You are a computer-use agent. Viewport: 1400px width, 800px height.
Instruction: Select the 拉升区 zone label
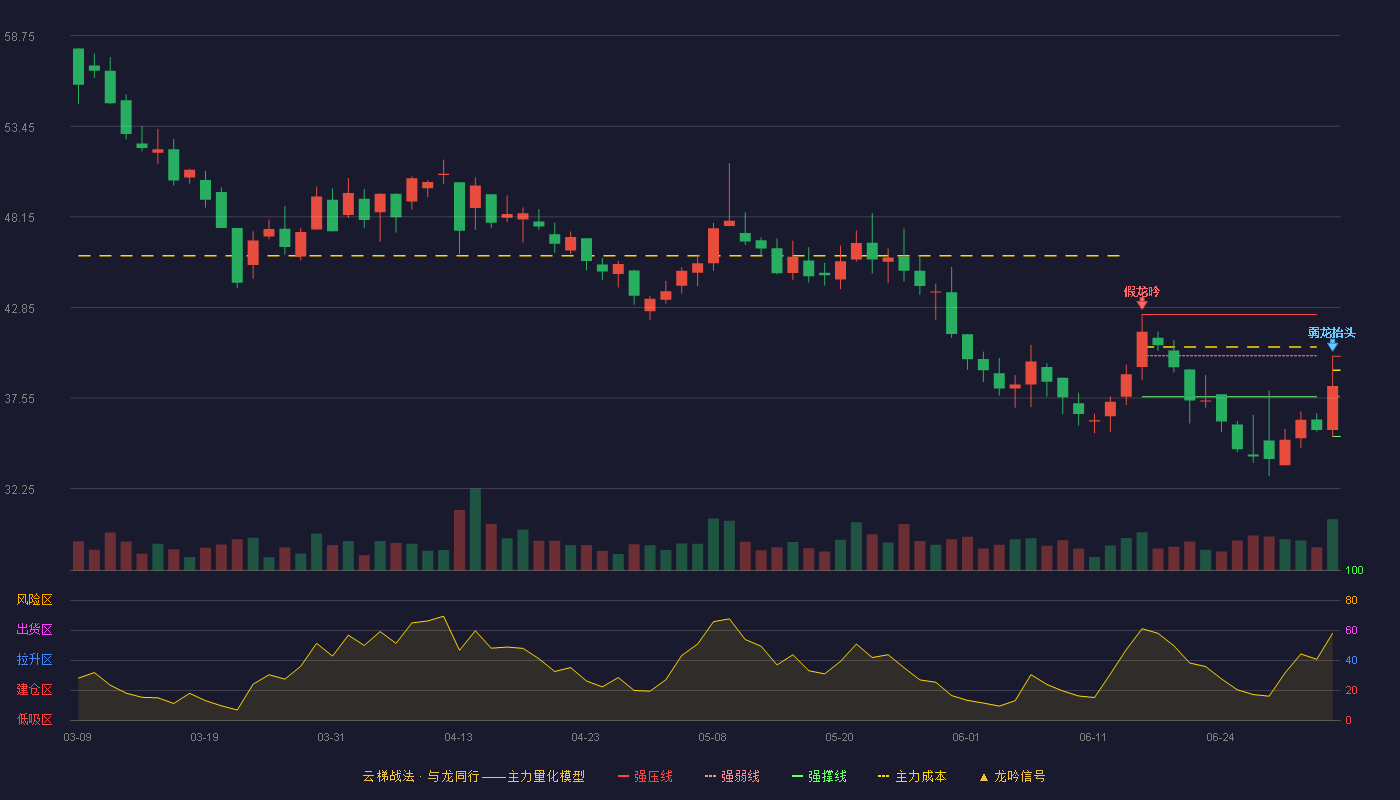point(34,660)
